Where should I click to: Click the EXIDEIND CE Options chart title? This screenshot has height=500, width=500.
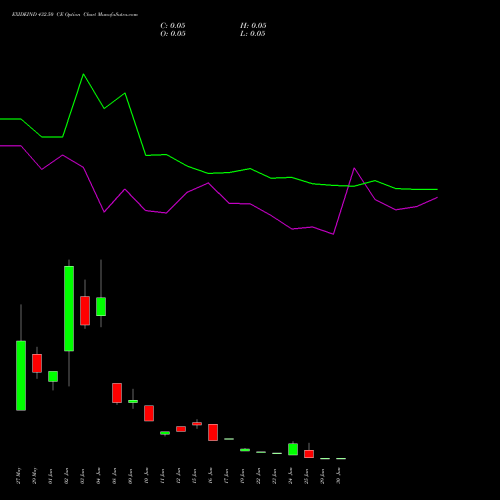(x=75, y=15)
